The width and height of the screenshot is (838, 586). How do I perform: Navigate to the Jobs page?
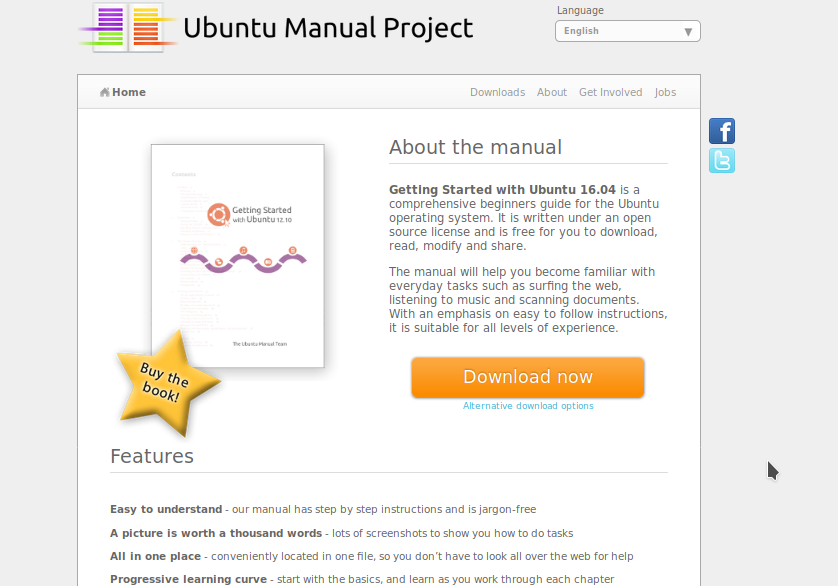pos(665,92)
